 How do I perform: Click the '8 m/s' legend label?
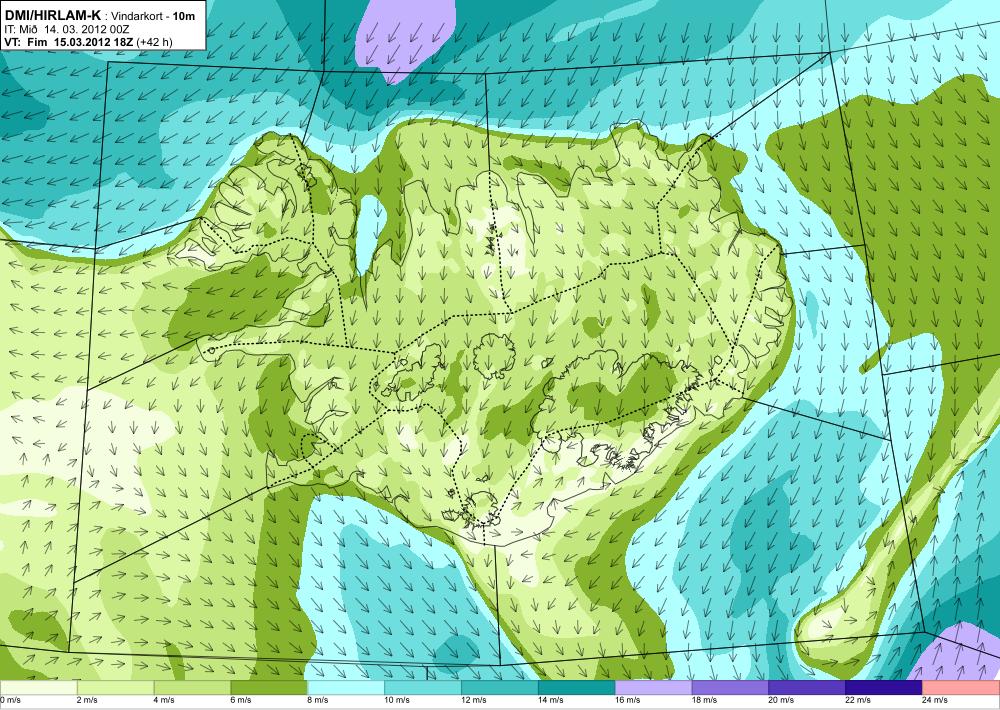[318, 700]
